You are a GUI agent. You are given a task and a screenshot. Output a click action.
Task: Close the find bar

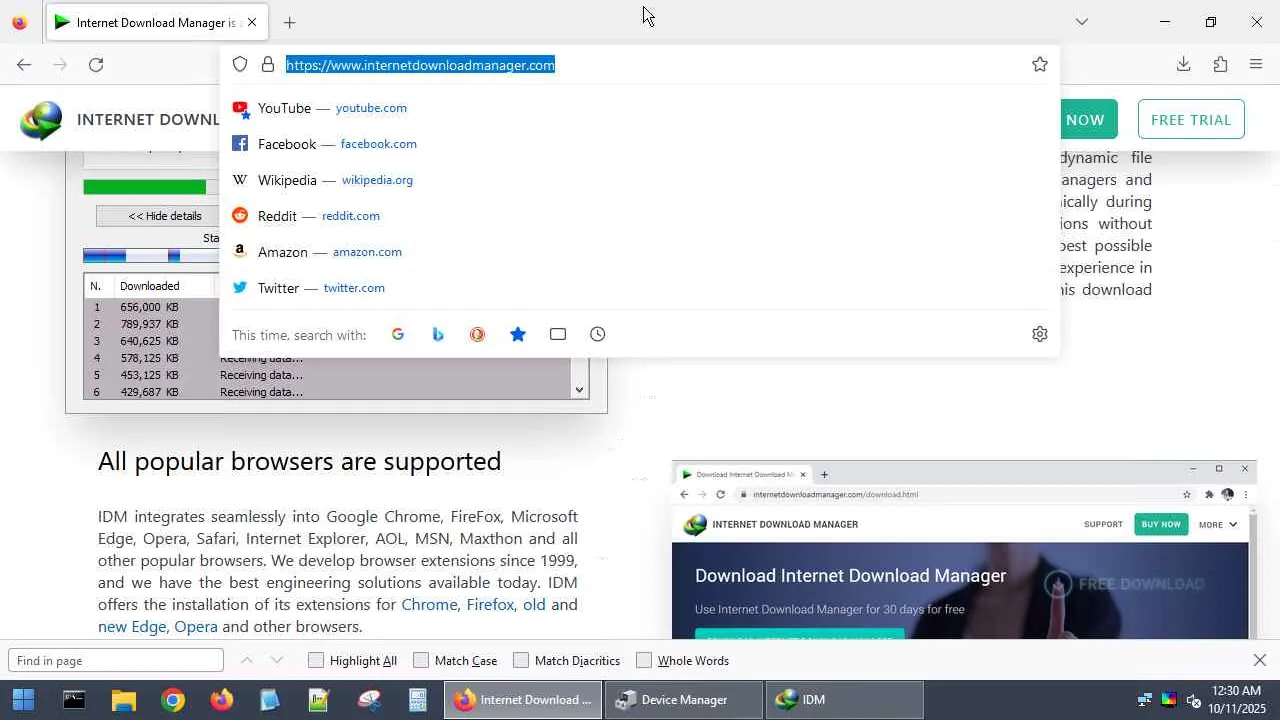pyautogui.click(x=1260, y=660)
